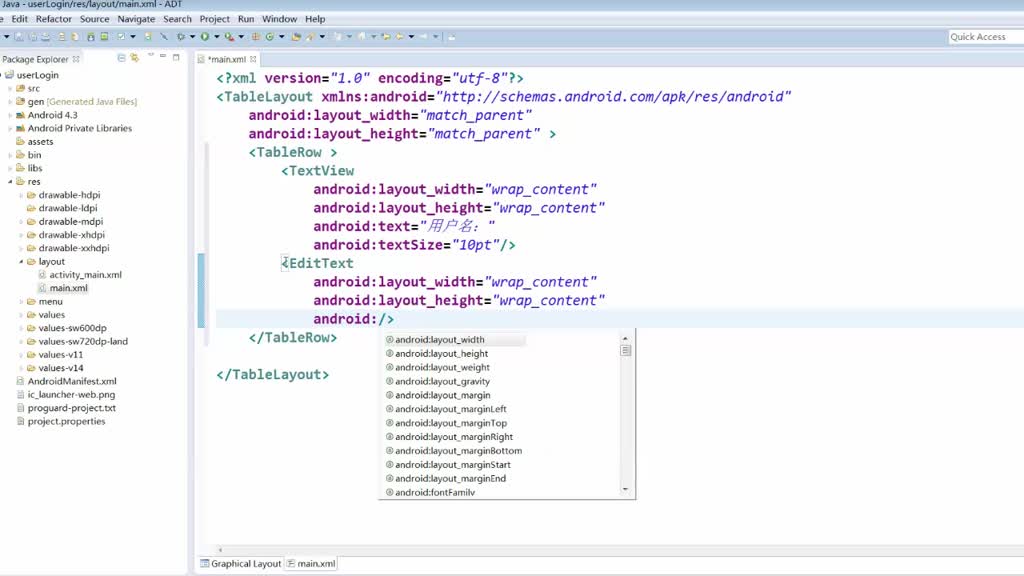Image resolution: width=1024 pixels, height=576 pixels.
Task: Expand the menu folder
Action: 21,301
